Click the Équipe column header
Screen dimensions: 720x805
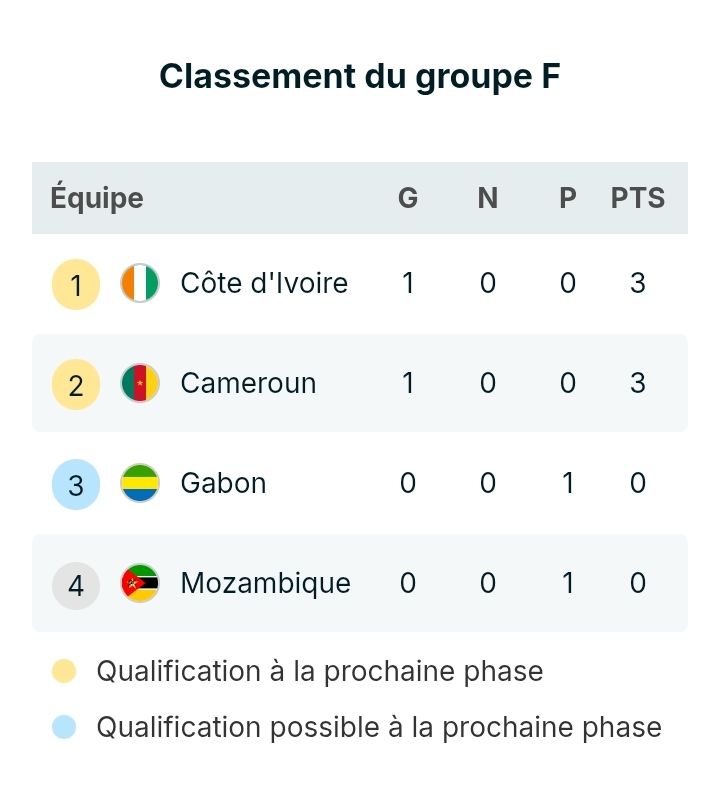coord(97,198)
